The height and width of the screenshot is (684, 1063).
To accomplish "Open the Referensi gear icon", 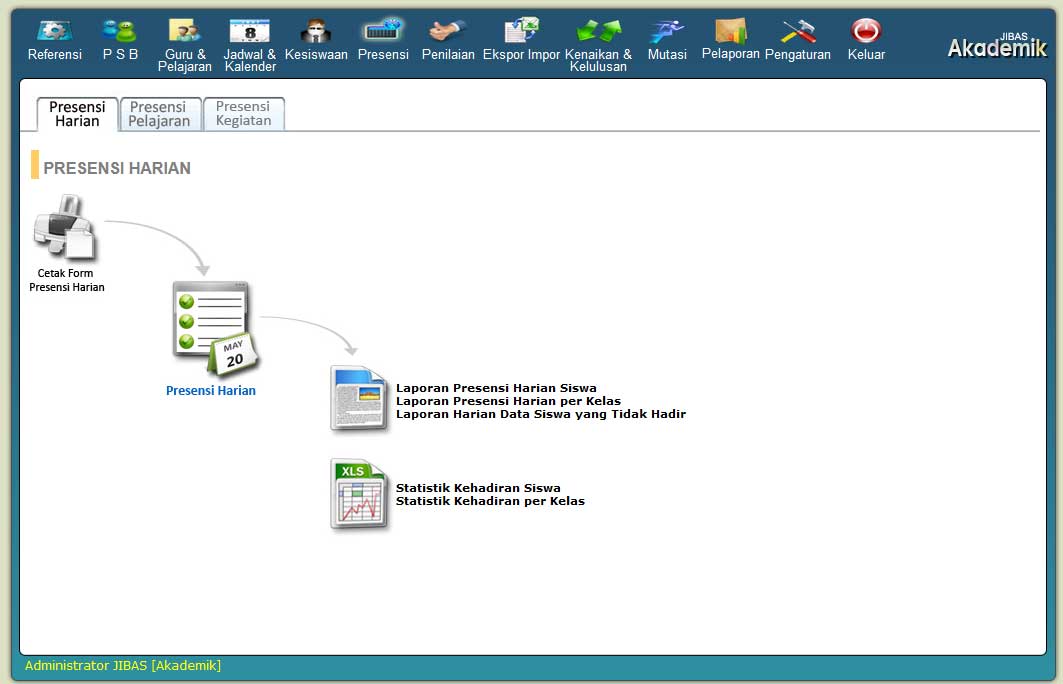I will click(x=54, y=31).
